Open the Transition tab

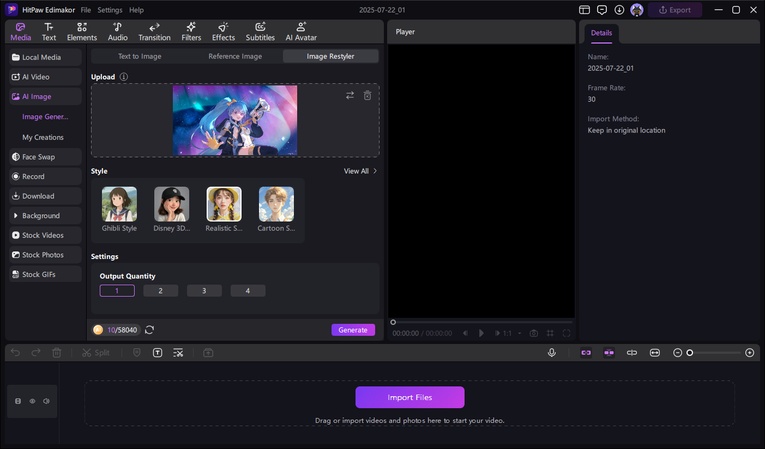coord(154,32)
